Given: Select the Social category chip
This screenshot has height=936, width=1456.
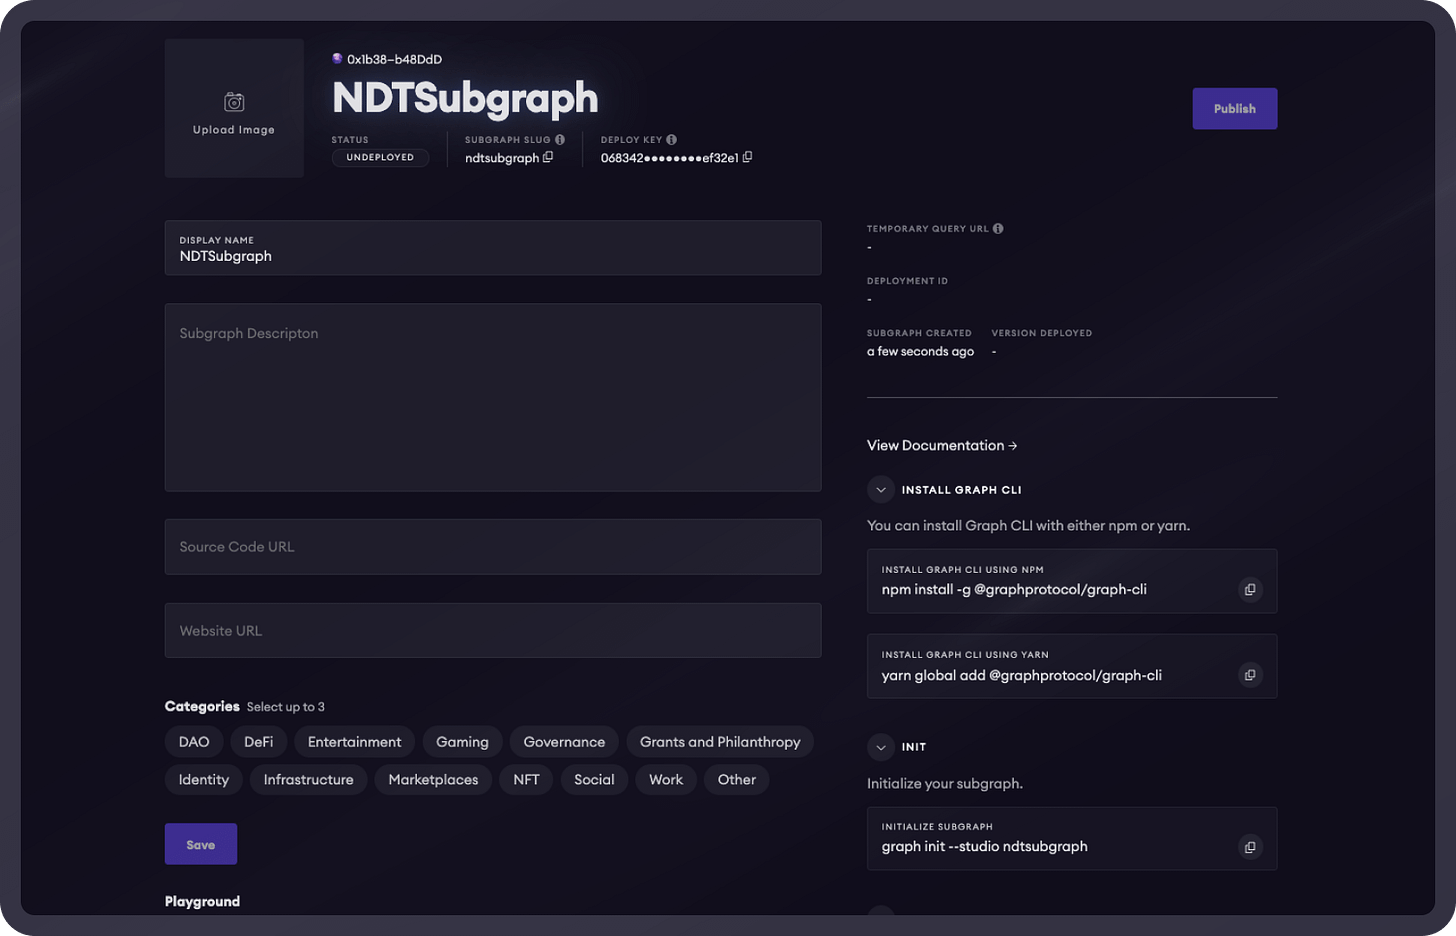Looking at the screenshot, I should (594, 780).
